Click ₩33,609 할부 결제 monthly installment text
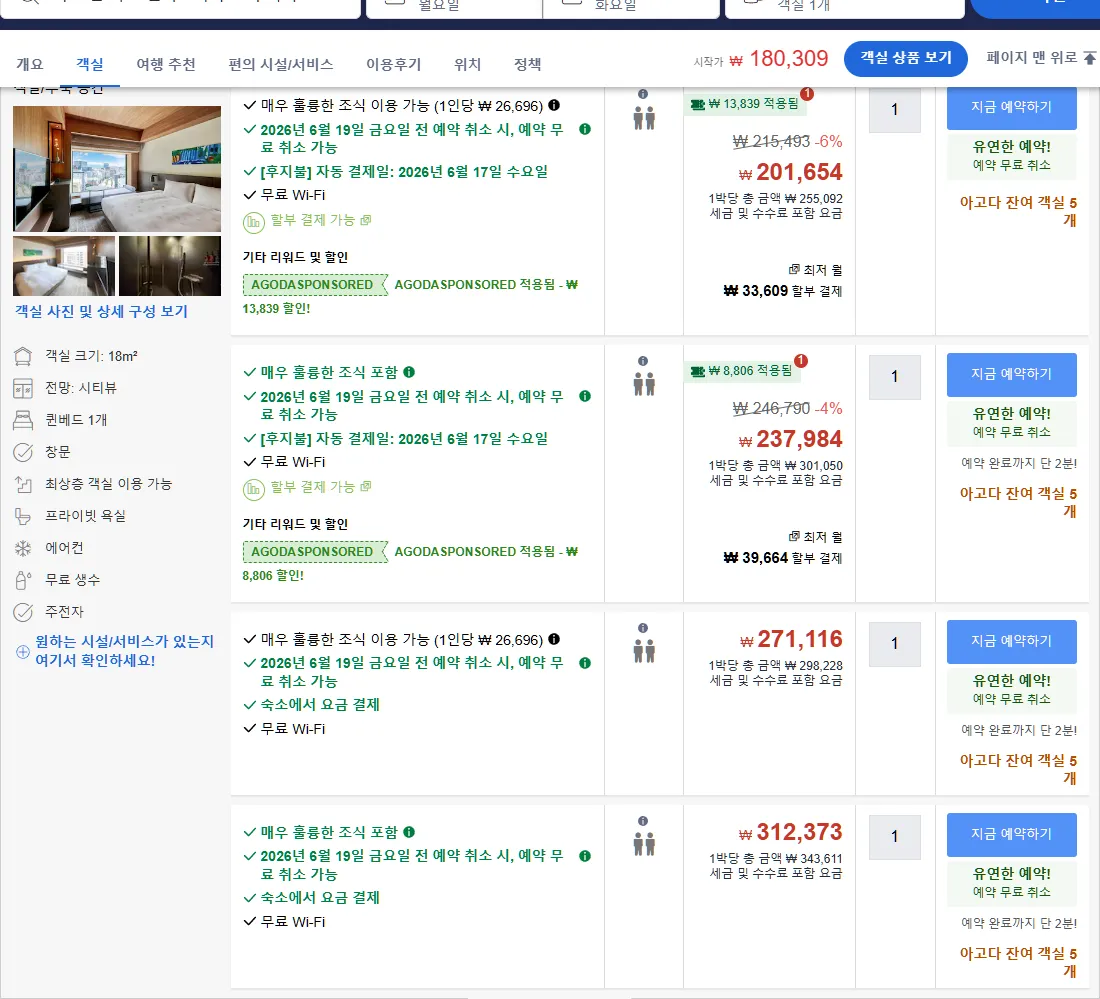Screen dimensions: 1100x999 tap(783, 291)
